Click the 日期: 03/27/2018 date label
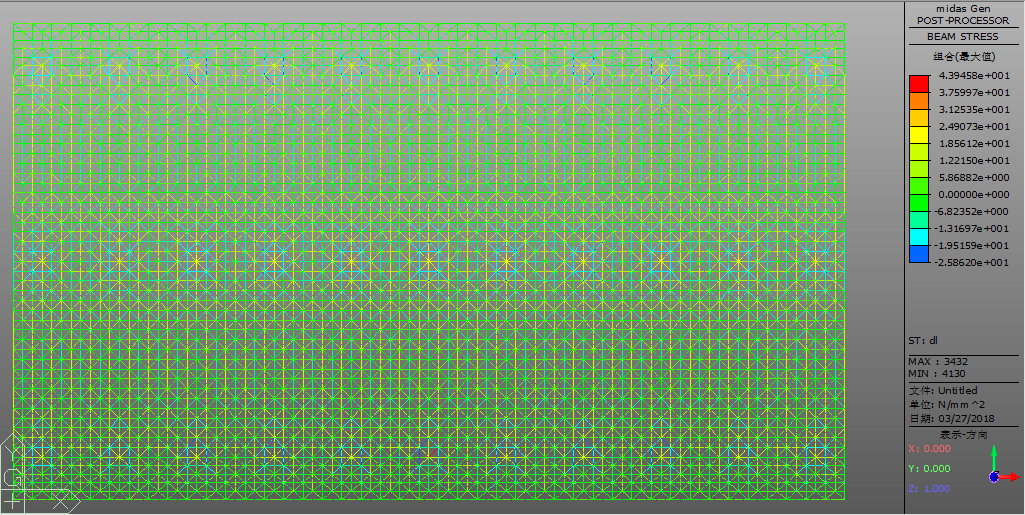The image size is (1025, 515). [951, 418]
